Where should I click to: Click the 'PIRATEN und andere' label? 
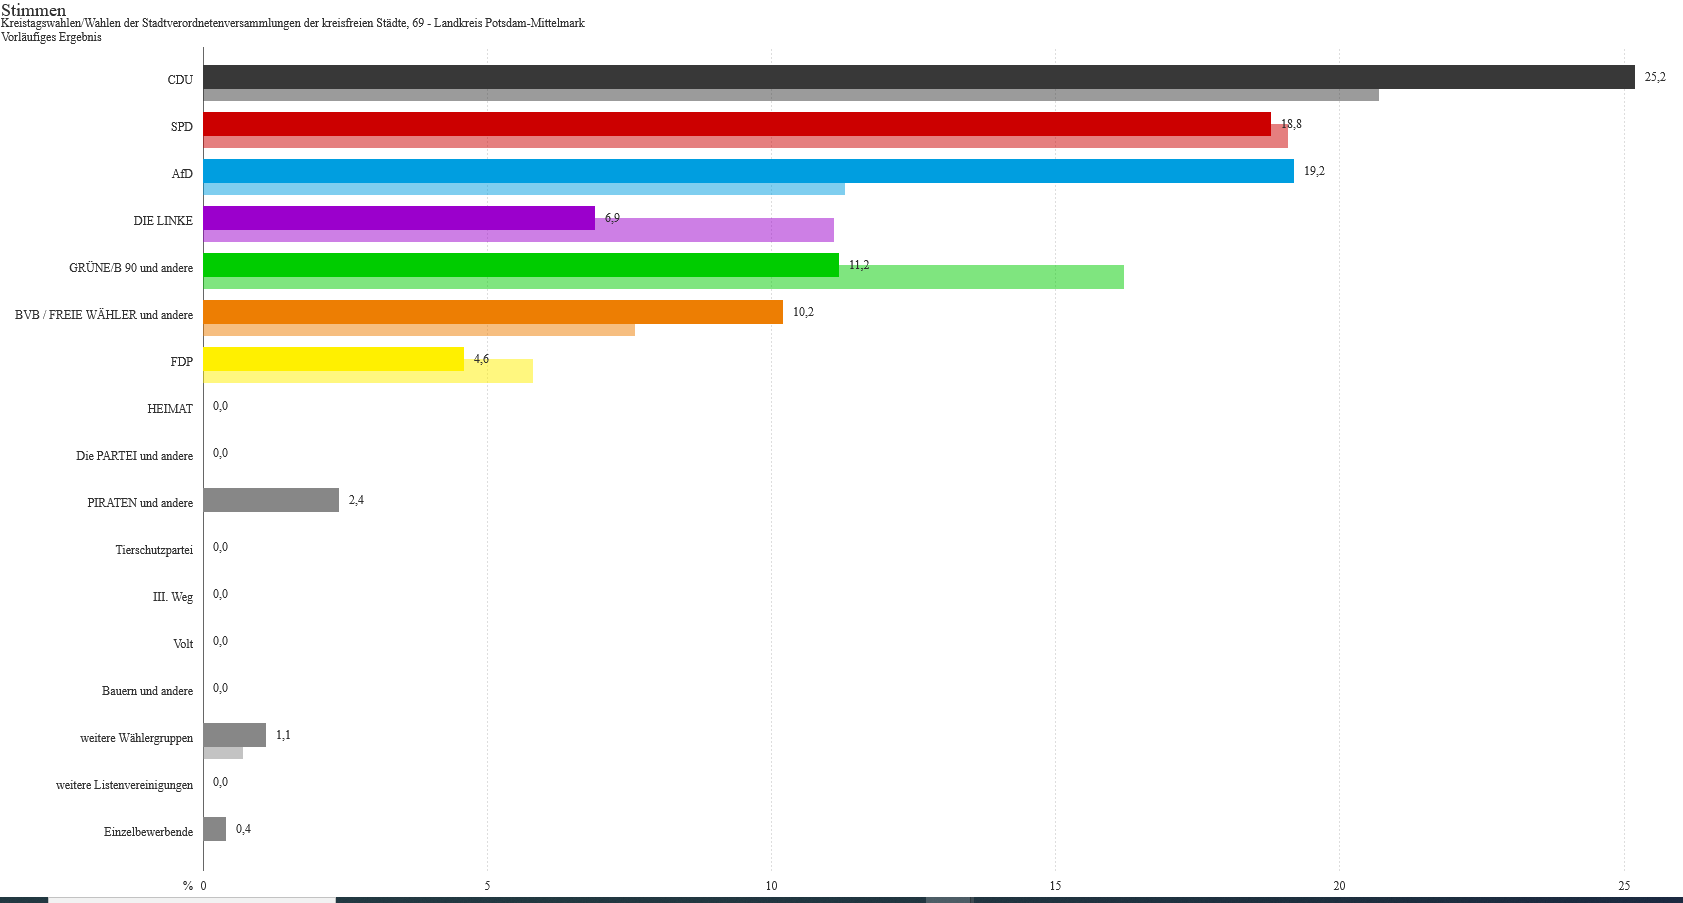(x=140, y=503)
